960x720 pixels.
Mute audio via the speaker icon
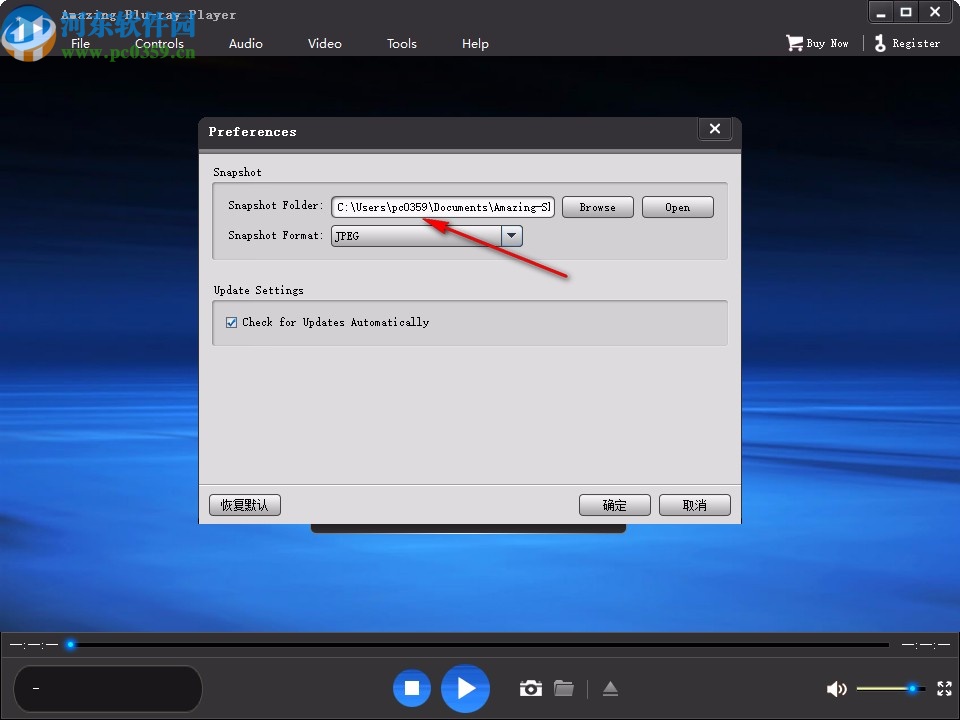point(836,689)
